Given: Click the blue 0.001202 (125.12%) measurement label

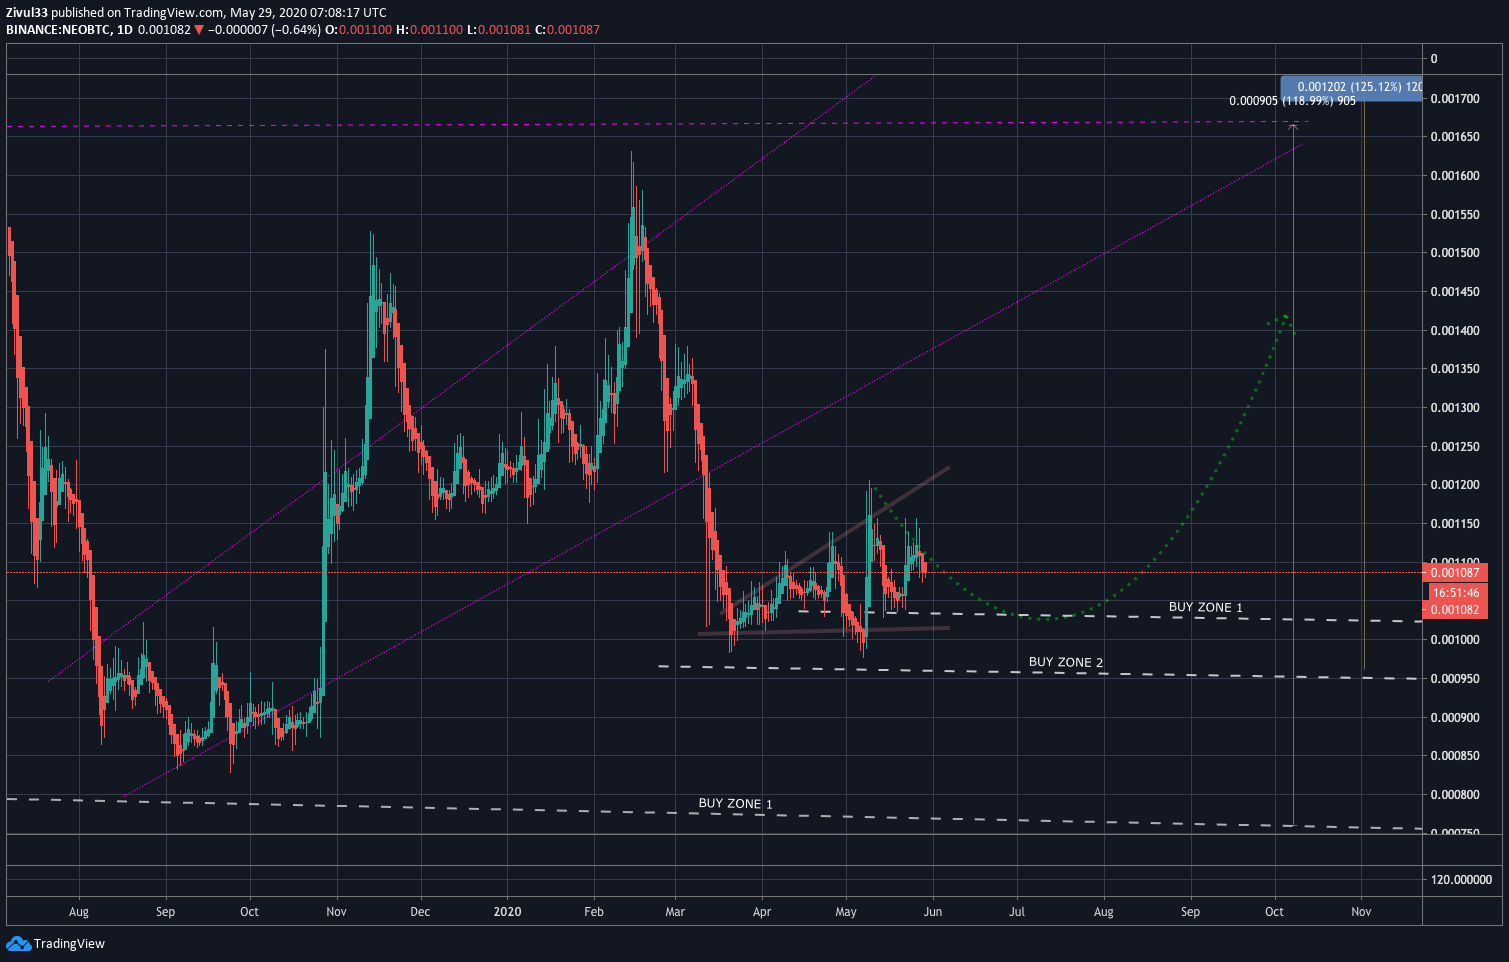Looking at the screenshot, I should pyautogui.click(x=1351, y=87).
